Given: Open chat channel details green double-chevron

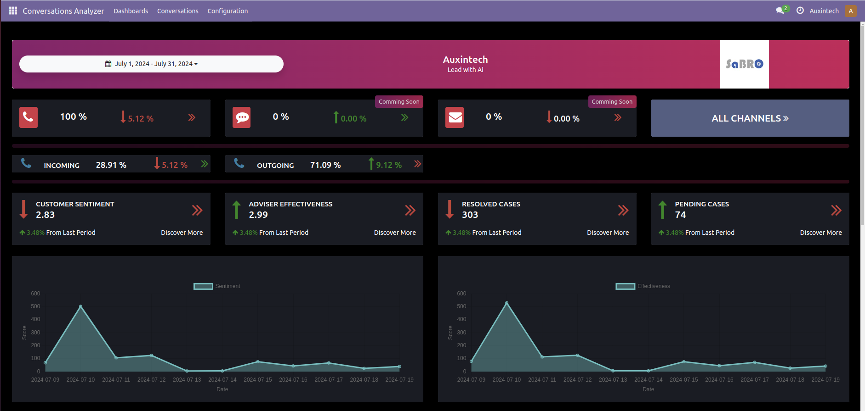Looking at the screenshot, I should coord(404,118).
